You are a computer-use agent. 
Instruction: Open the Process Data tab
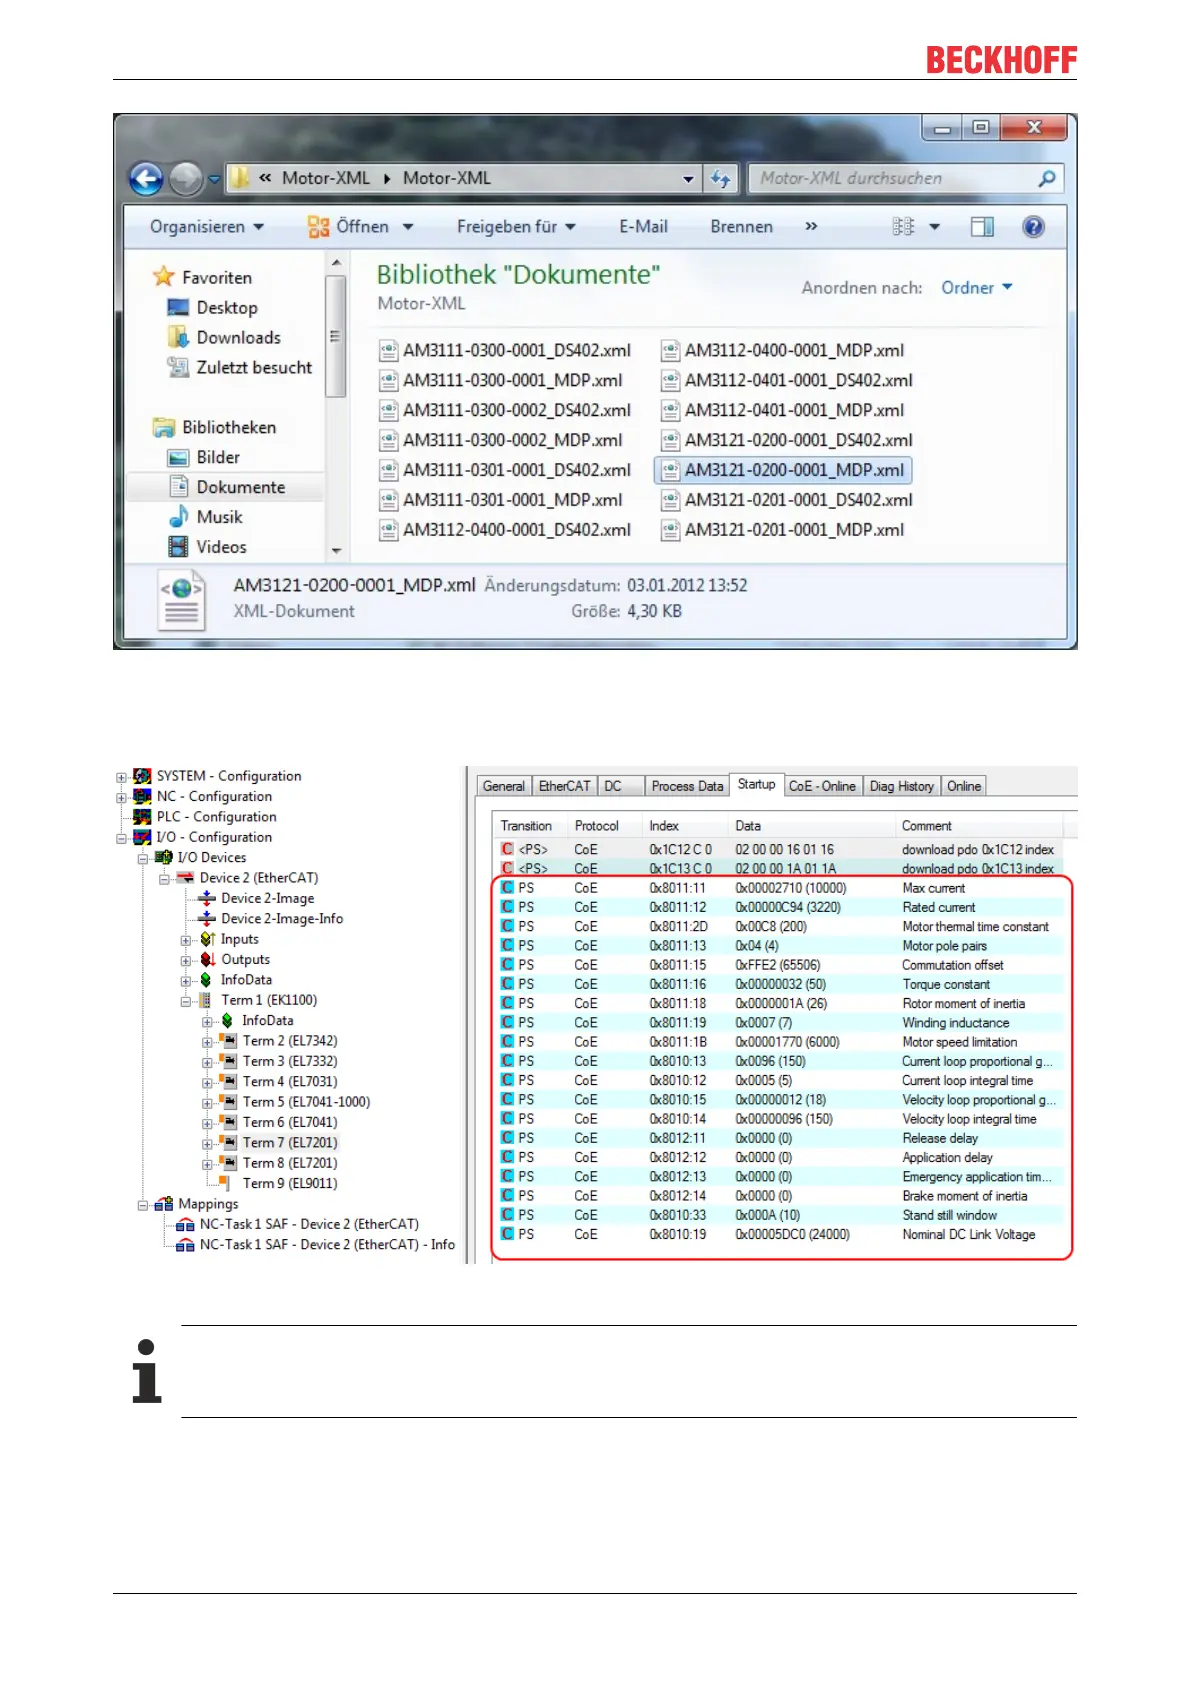click(x=687, y=786)
